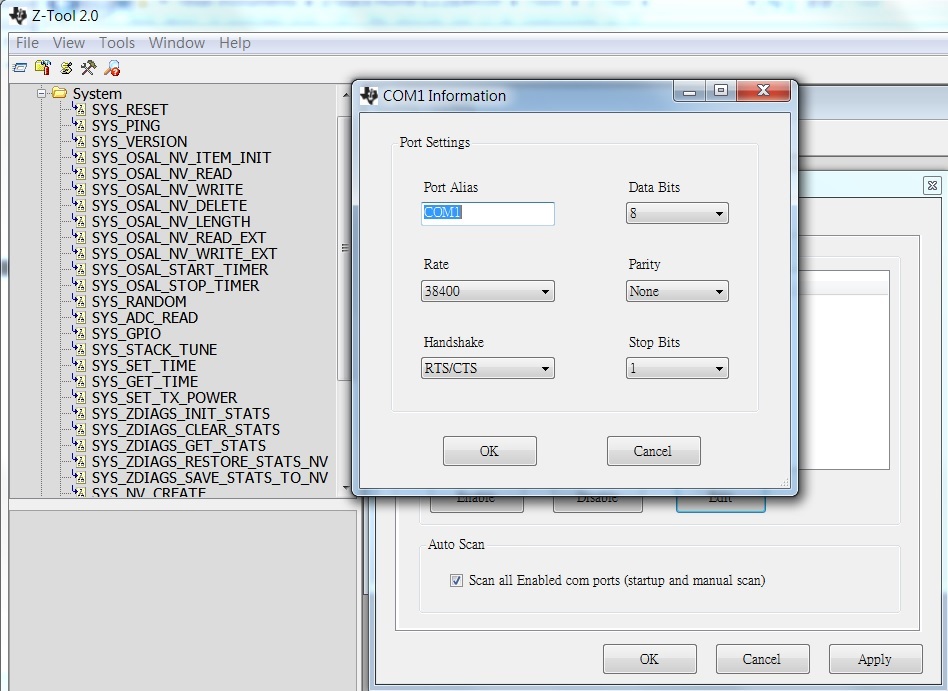Select SYS_OSAL_NV_READ_EXT in the tree

(x=179, y=238)
